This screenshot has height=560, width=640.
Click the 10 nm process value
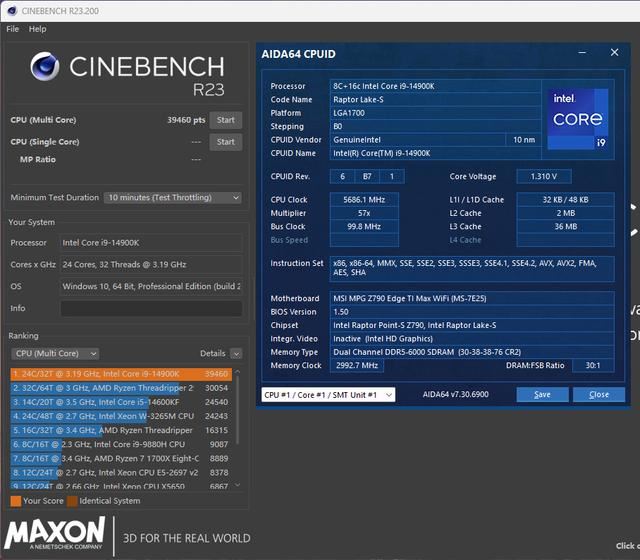(524, 140)
